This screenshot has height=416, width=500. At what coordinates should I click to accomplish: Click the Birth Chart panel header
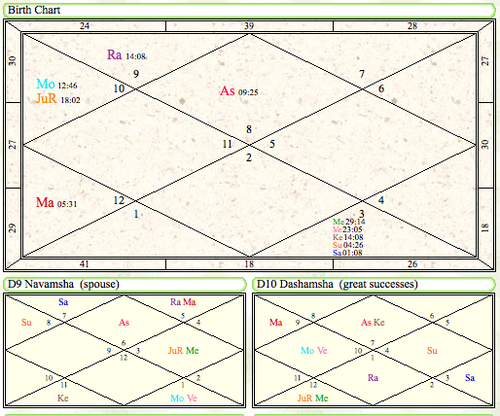coord(249,10)
